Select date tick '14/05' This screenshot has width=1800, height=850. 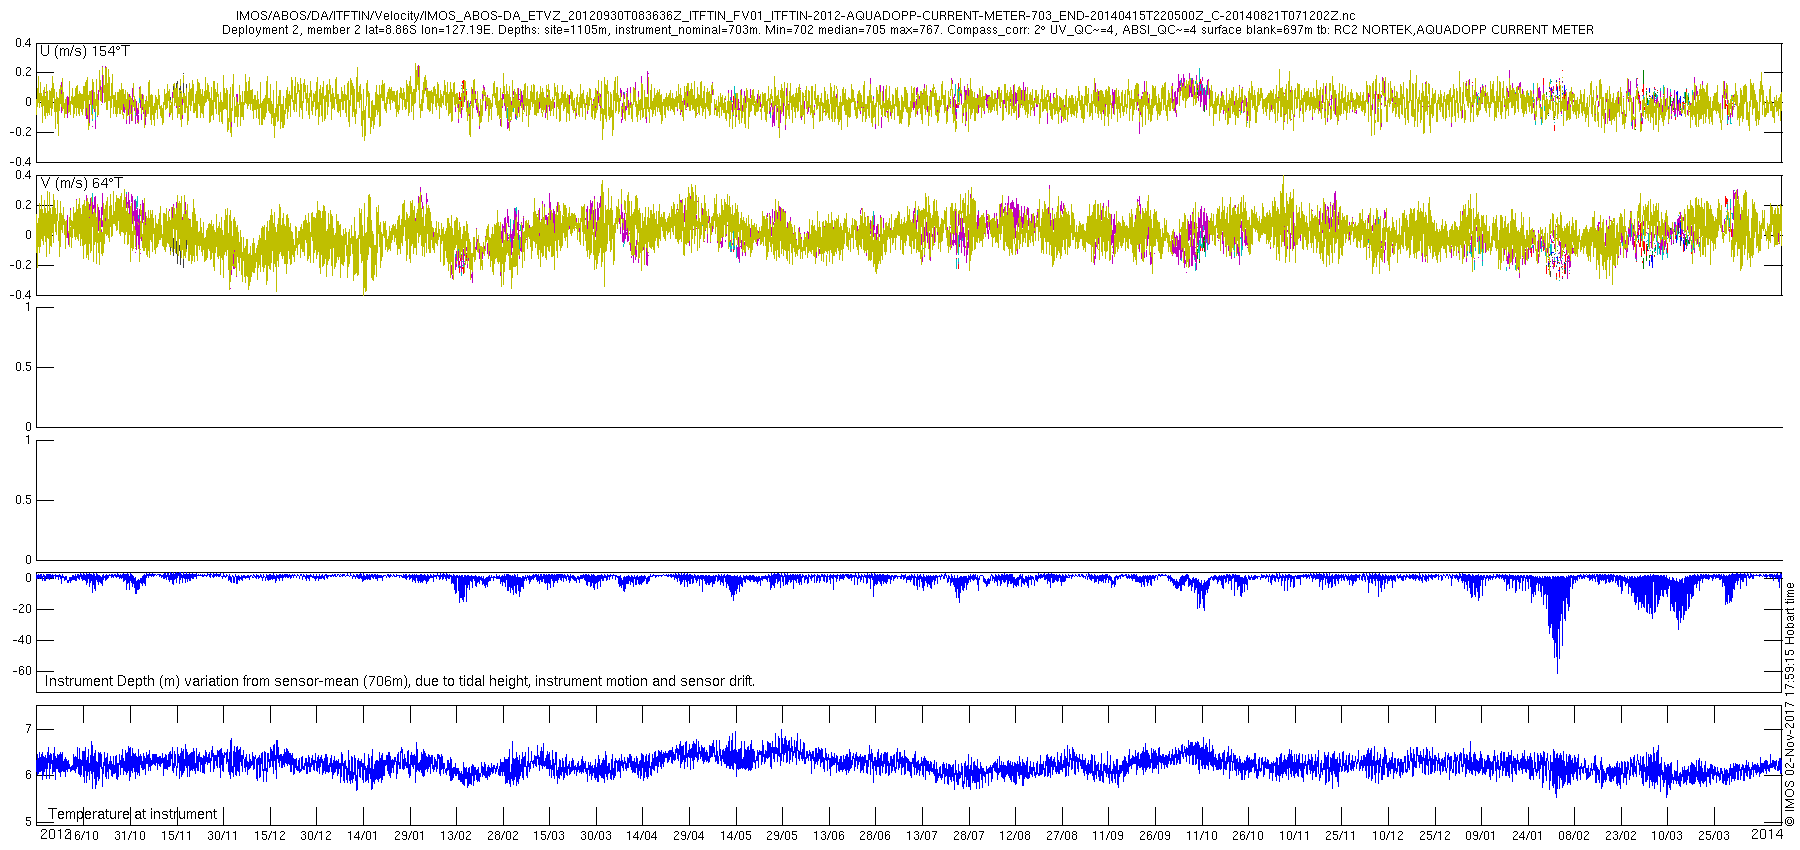click(736, 836)
